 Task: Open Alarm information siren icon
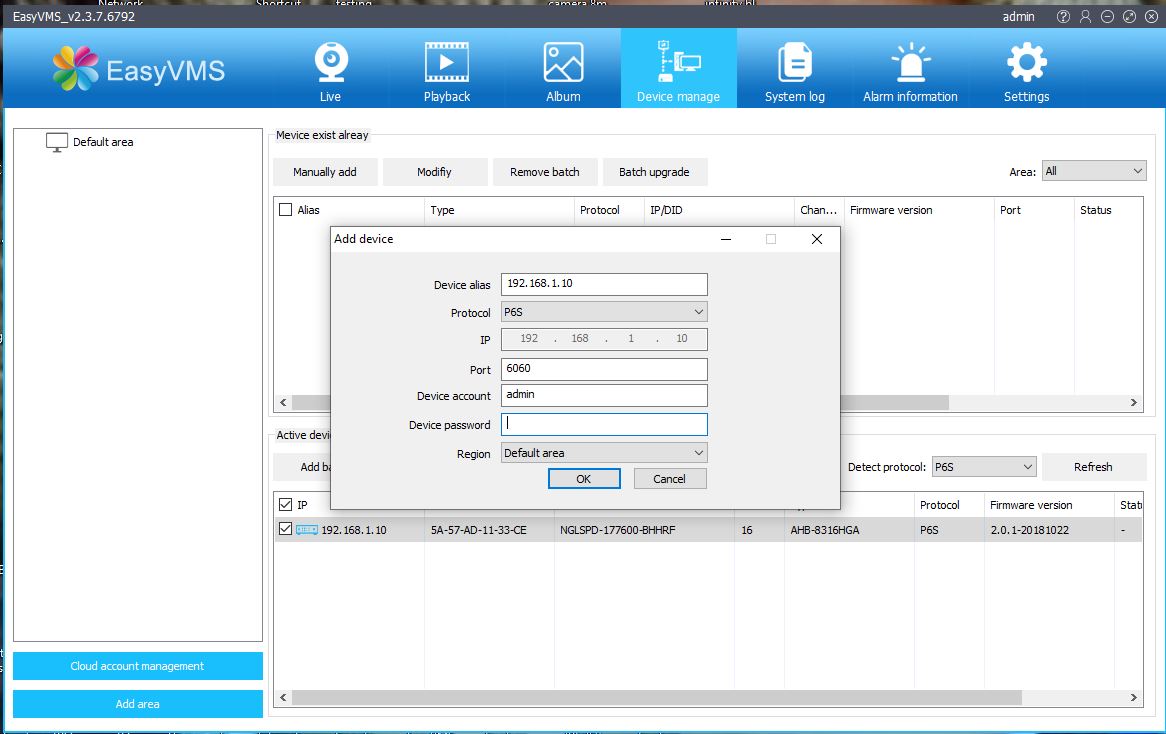tap(910, 62)
